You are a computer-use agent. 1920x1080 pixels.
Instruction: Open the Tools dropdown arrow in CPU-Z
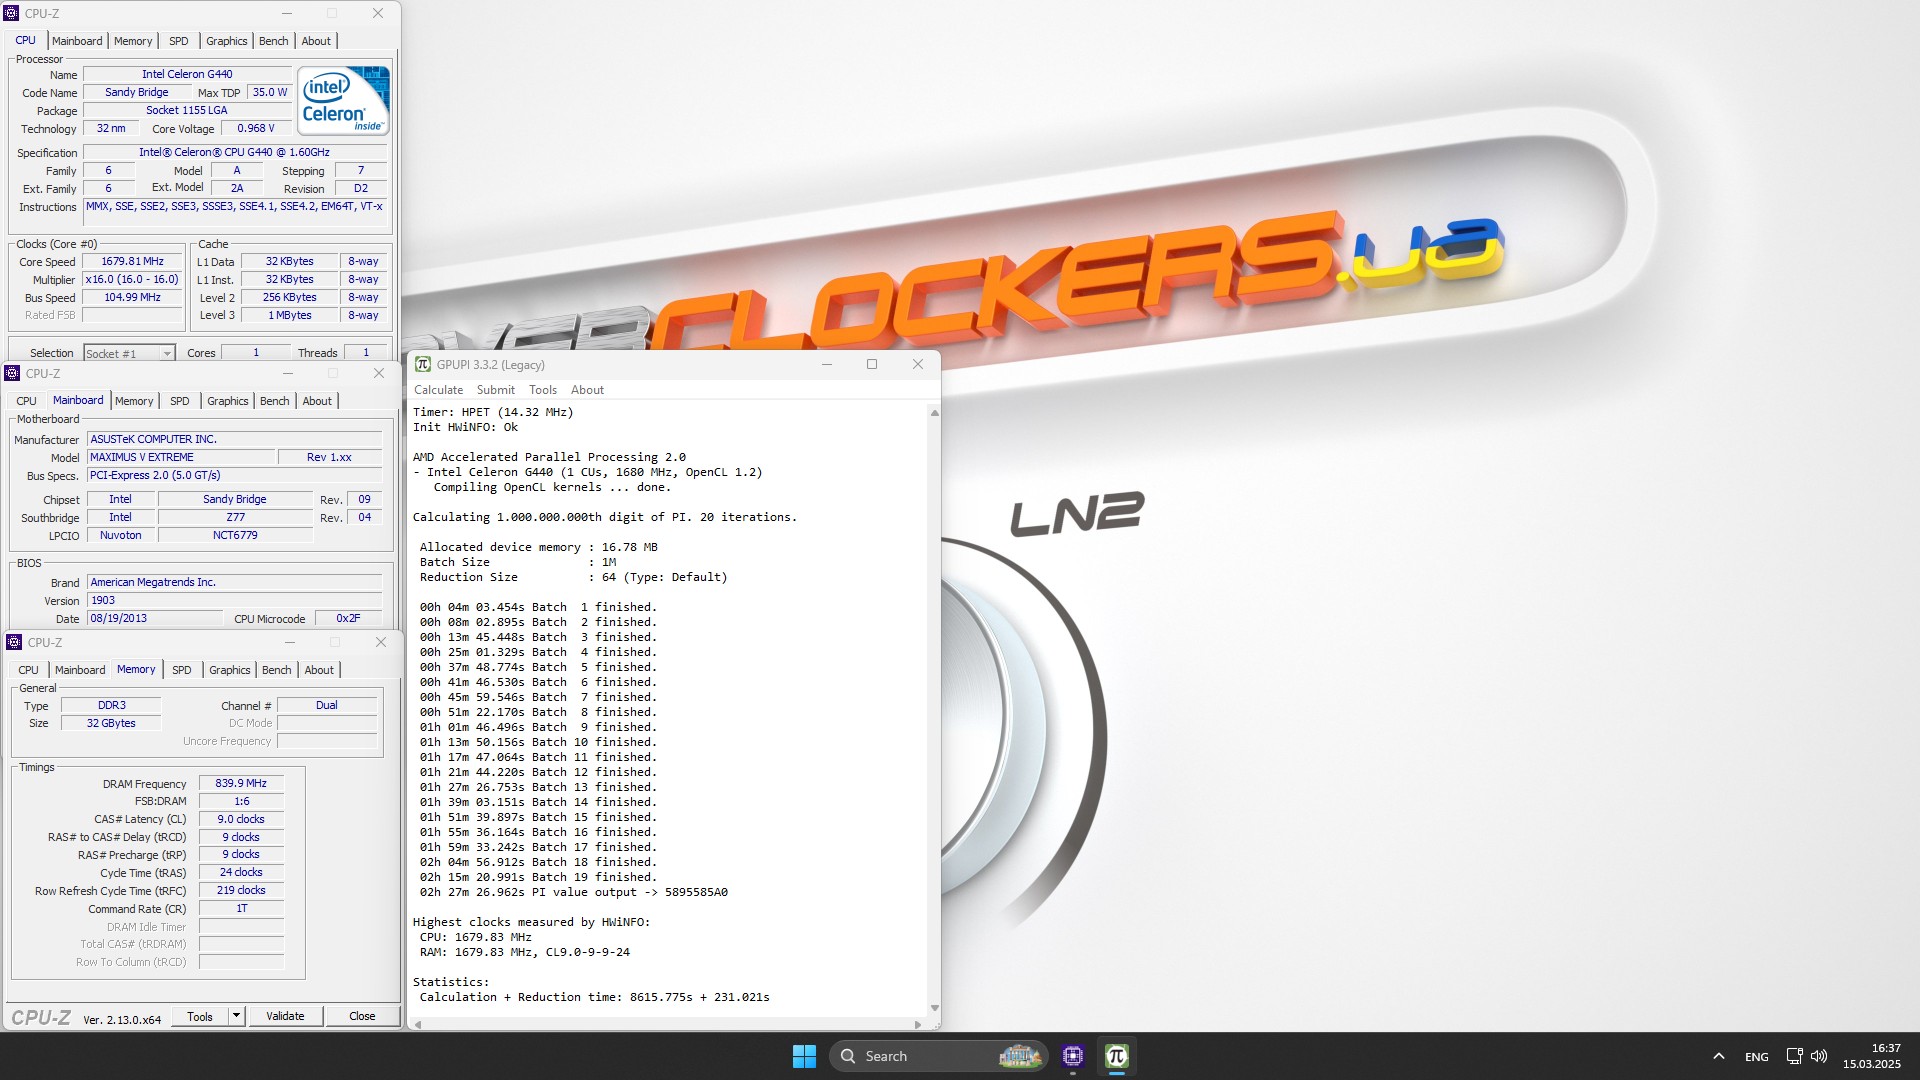pos(236,1016)
